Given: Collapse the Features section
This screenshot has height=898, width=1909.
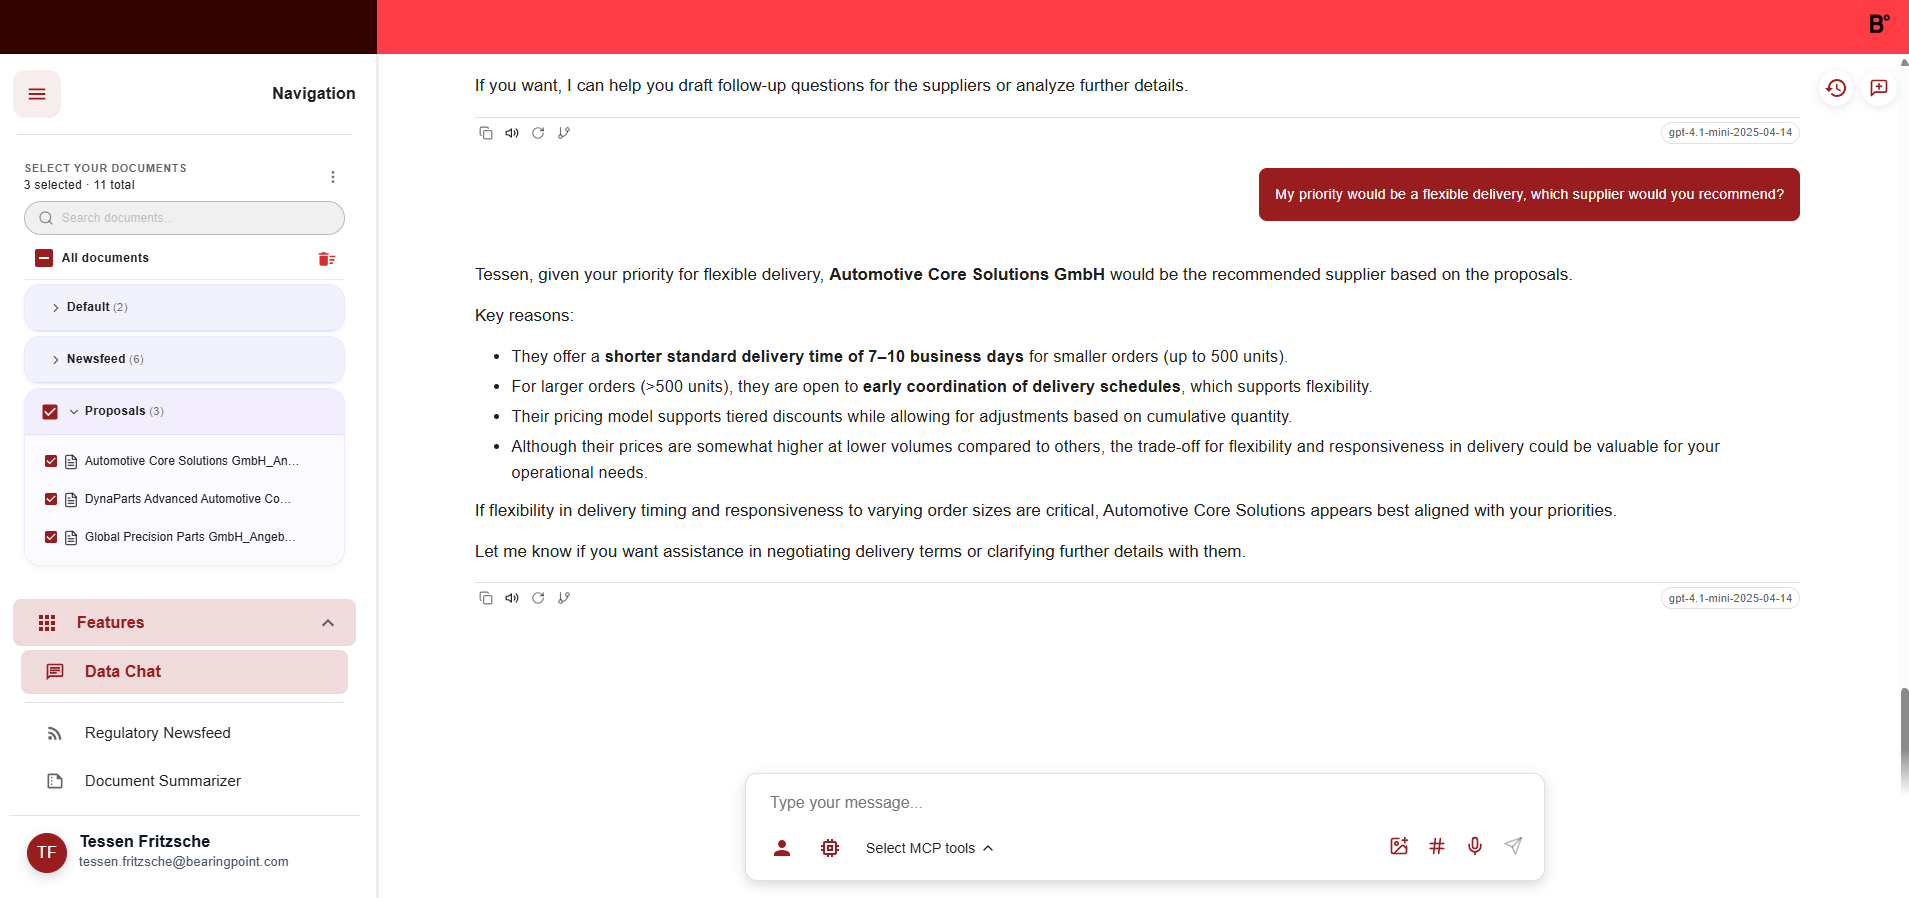Looking at the screenshot, I should pos(327,623).
